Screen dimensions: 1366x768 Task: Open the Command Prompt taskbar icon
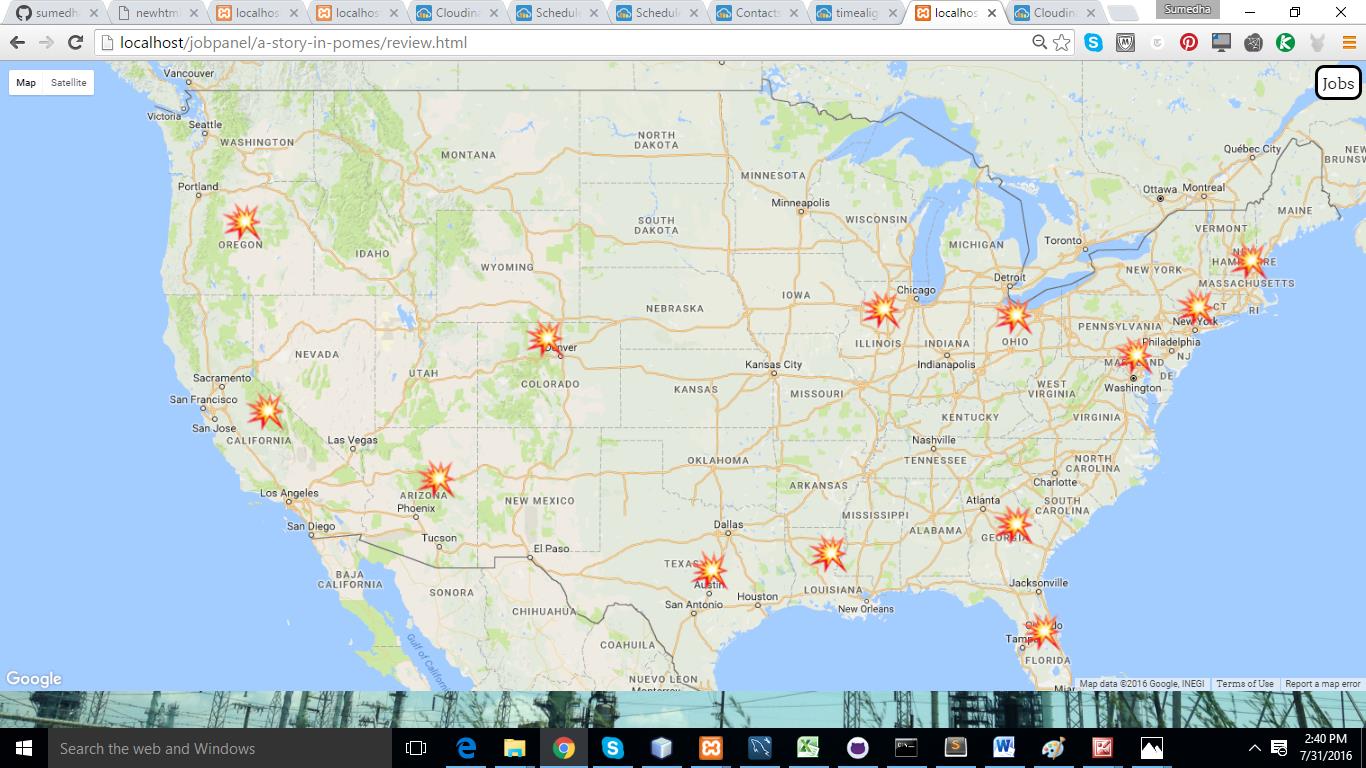tap(906, 748)
